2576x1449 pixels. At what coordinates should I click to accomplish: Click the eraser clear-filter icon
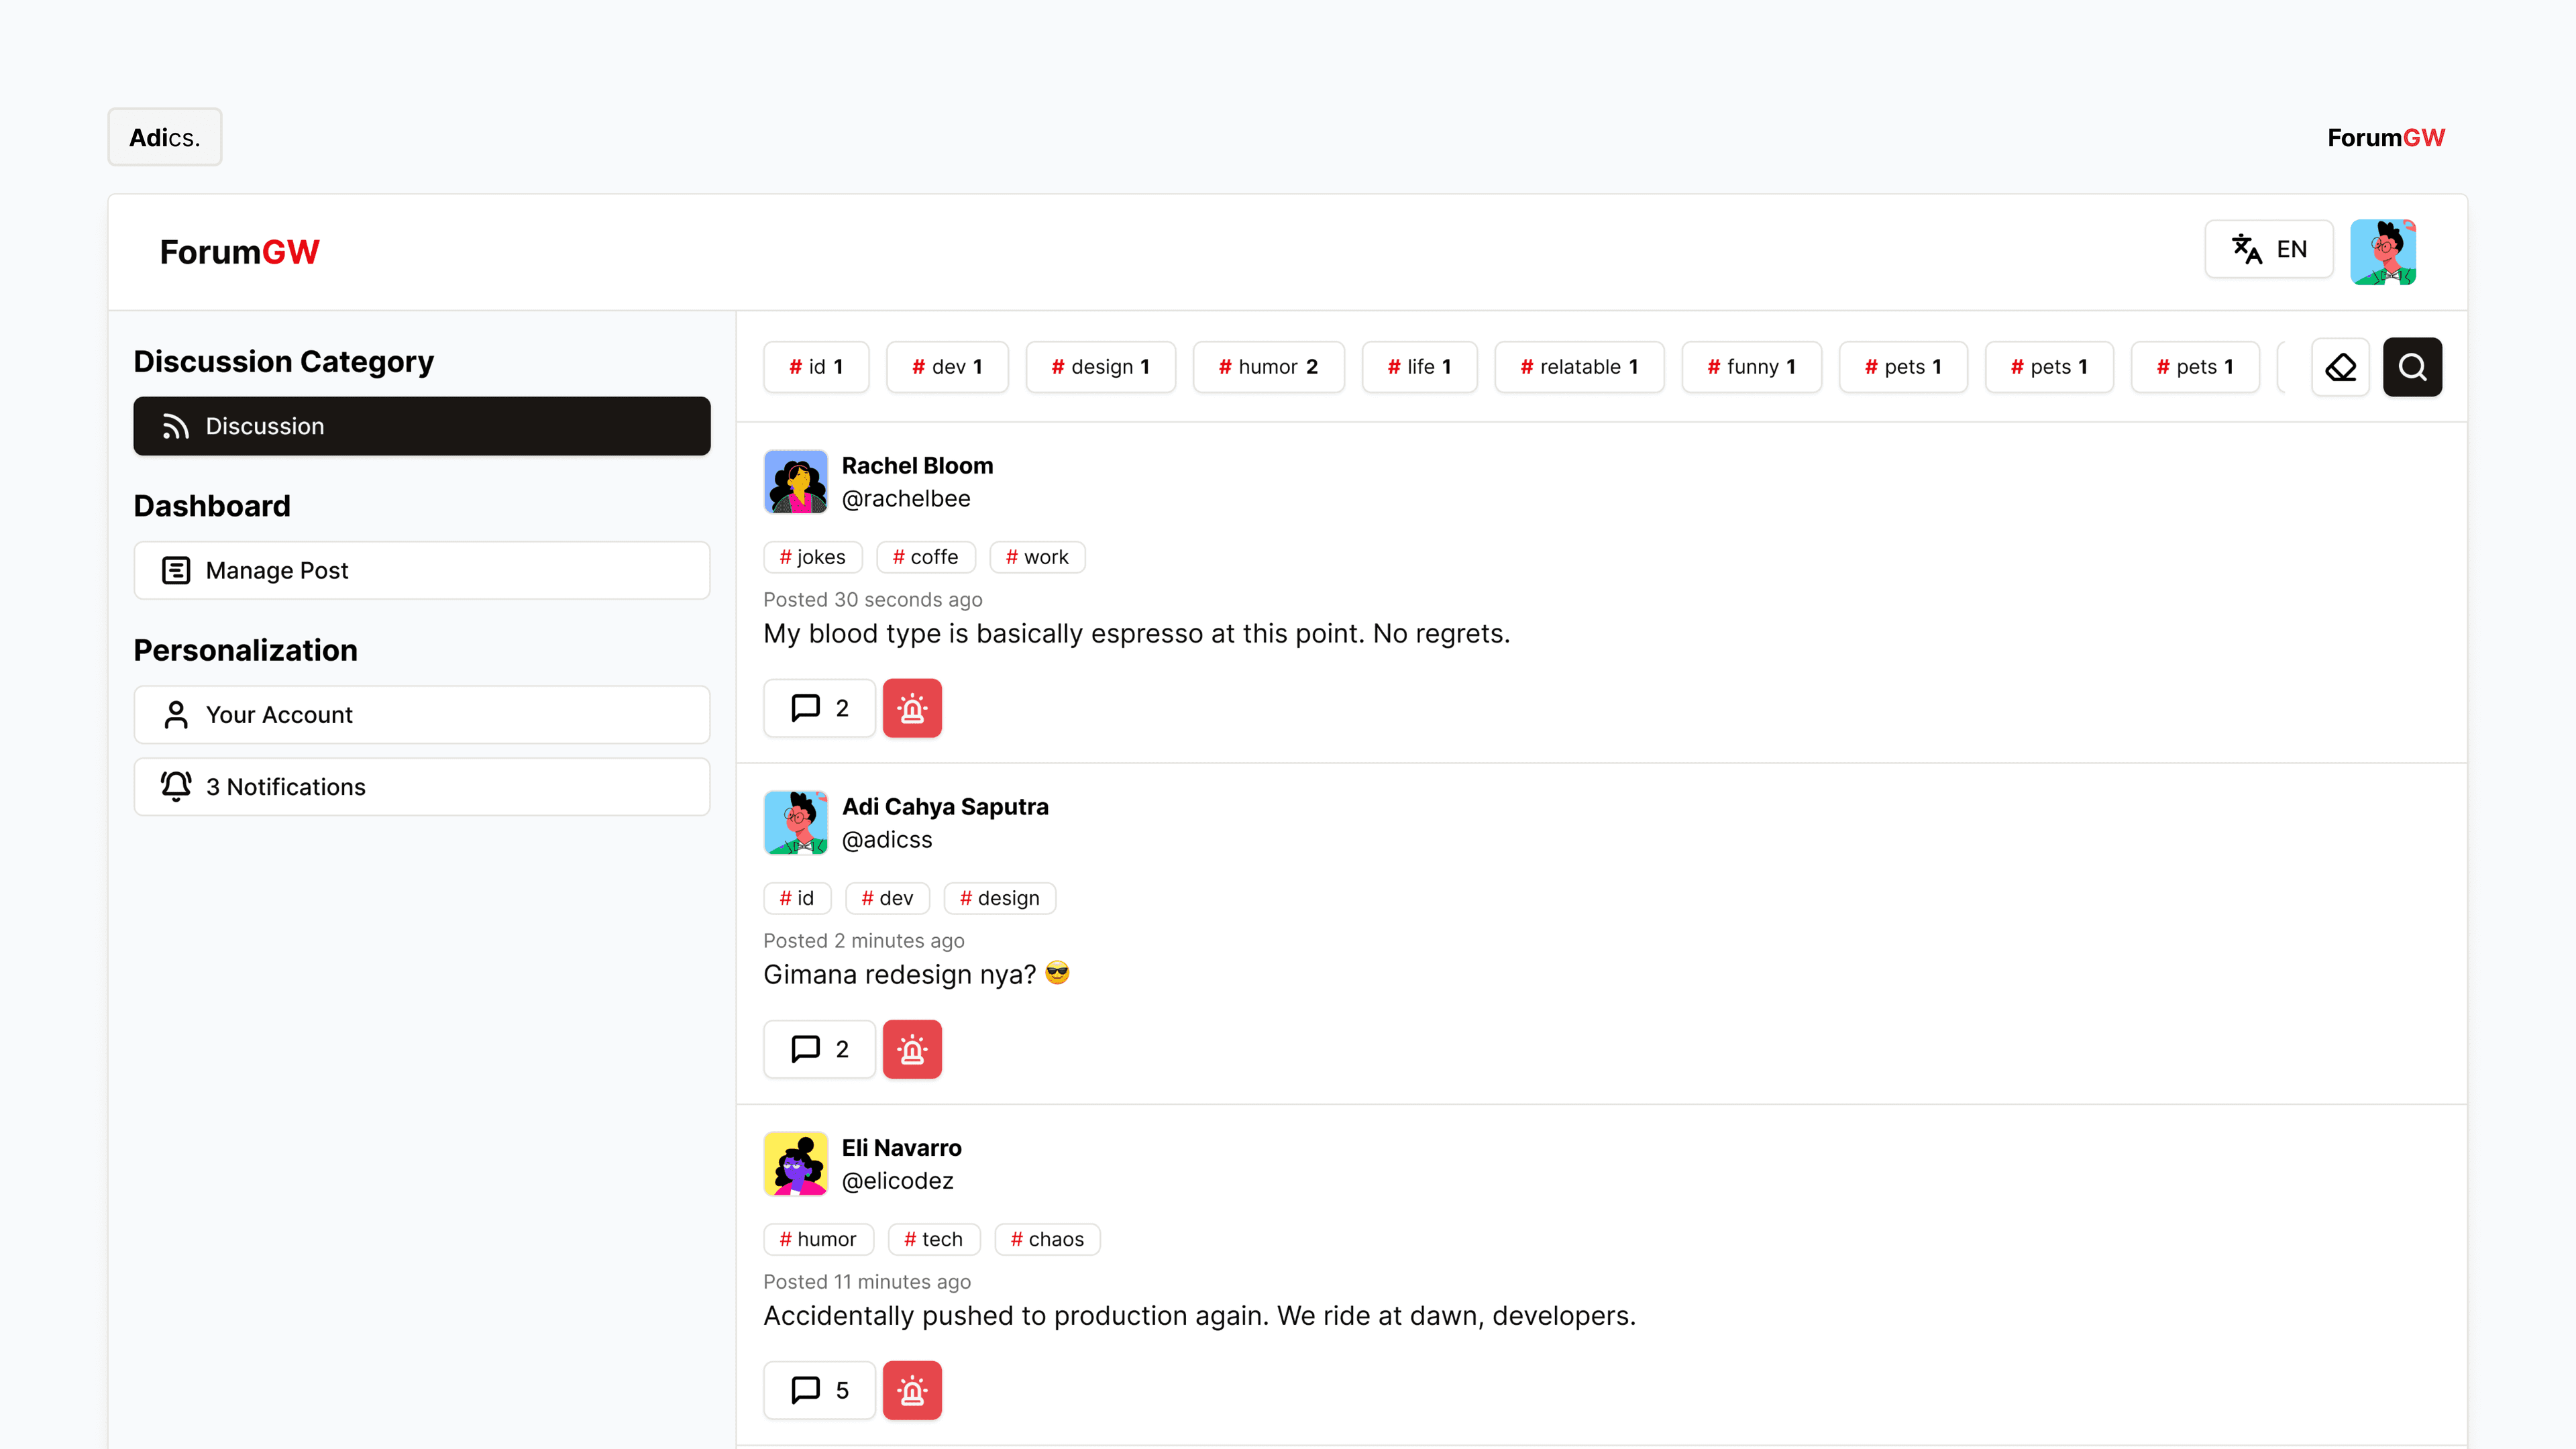pyautogui.click(x=2340, y=367)
